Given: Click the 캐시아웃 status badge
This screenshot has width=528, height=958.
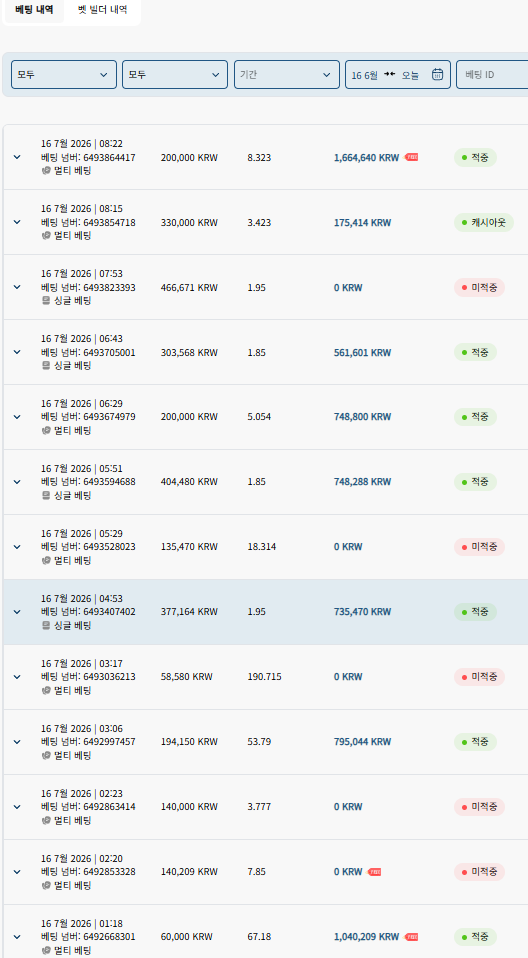Looking at the screenshot, I should [x=483, y=222].
